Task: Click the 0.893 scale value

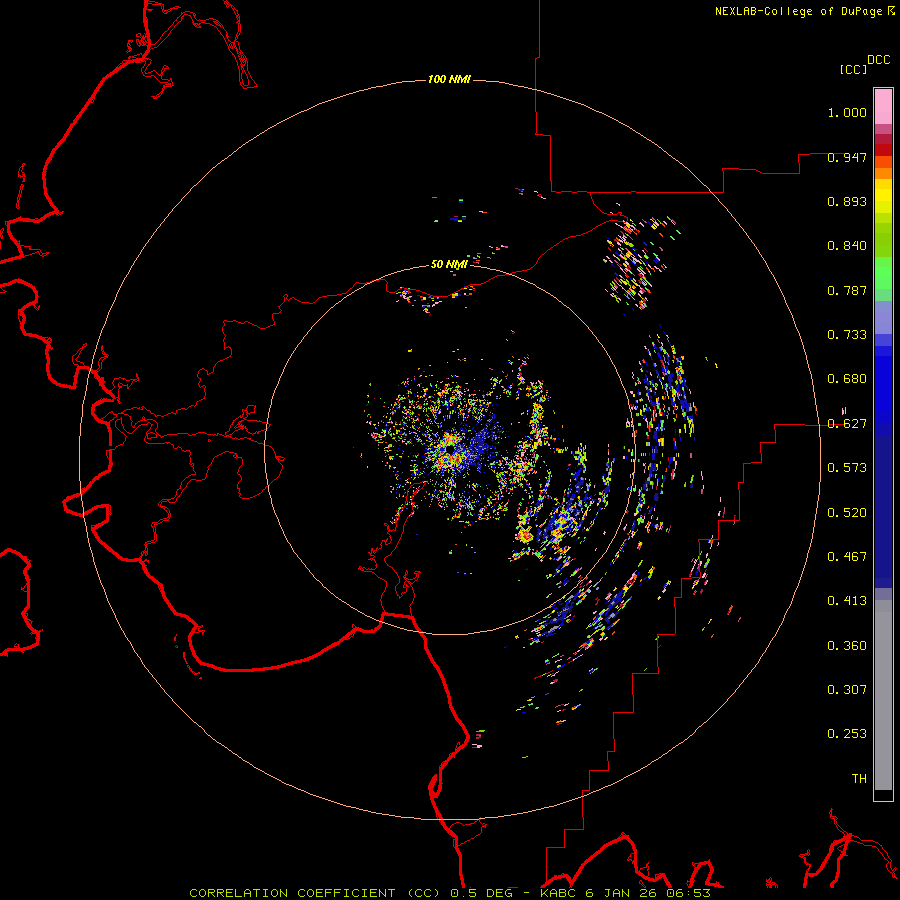Action: 847,201
